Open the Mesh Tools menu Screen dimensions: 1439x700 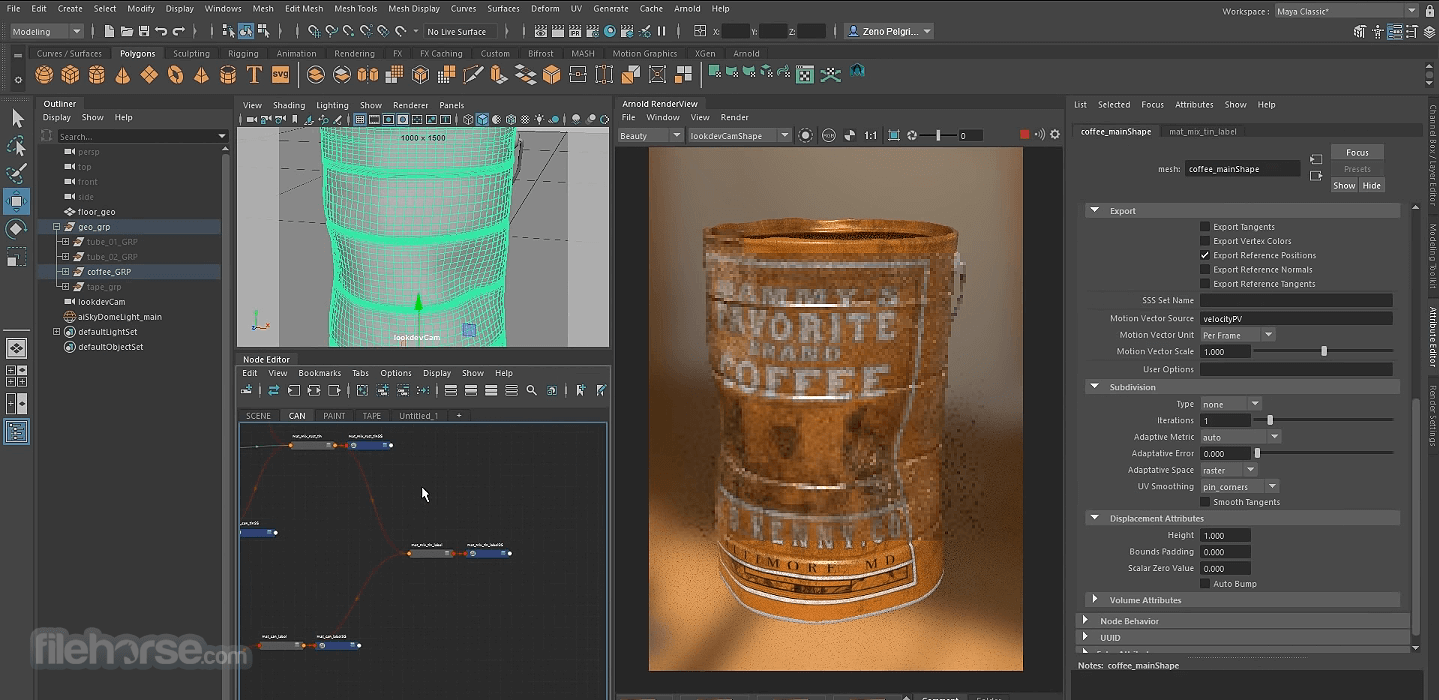tap(356, 8)
